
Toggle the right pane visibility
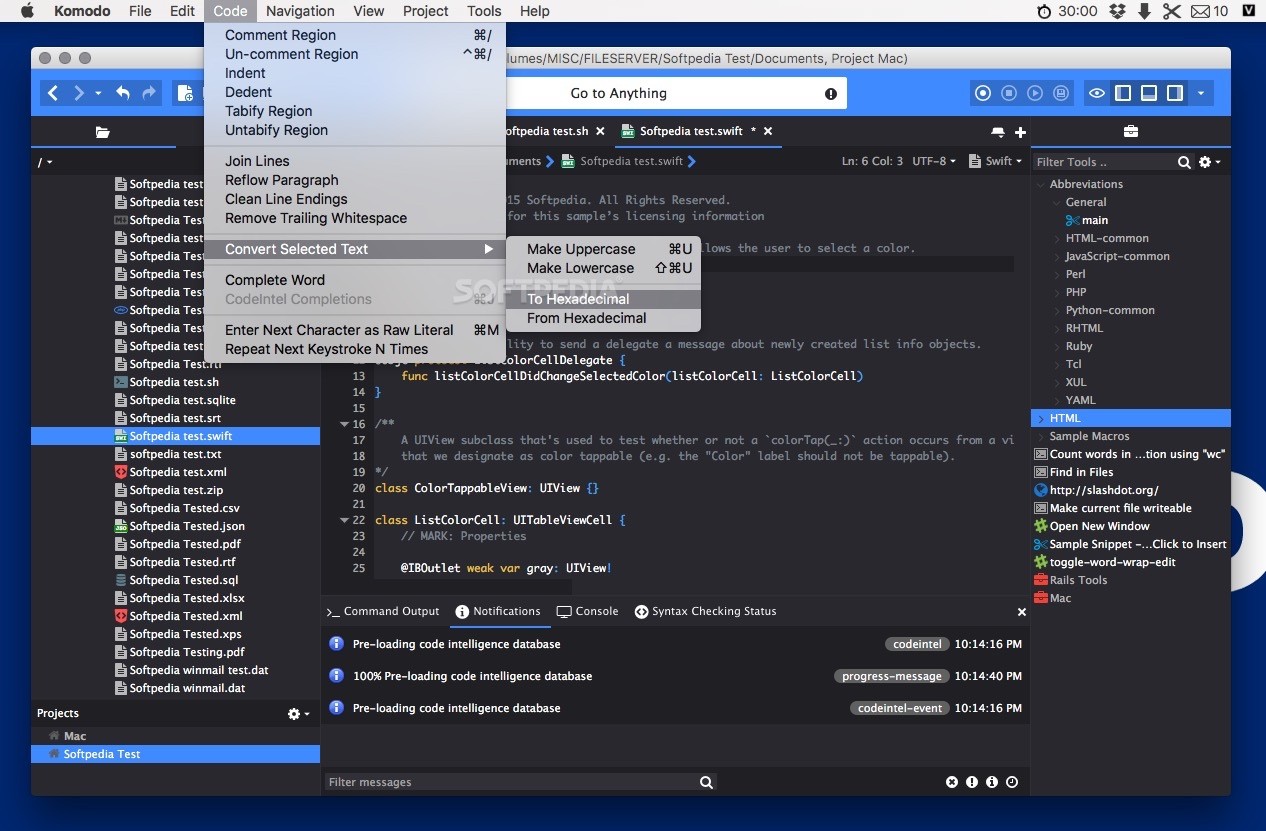tap(1174, 92)
